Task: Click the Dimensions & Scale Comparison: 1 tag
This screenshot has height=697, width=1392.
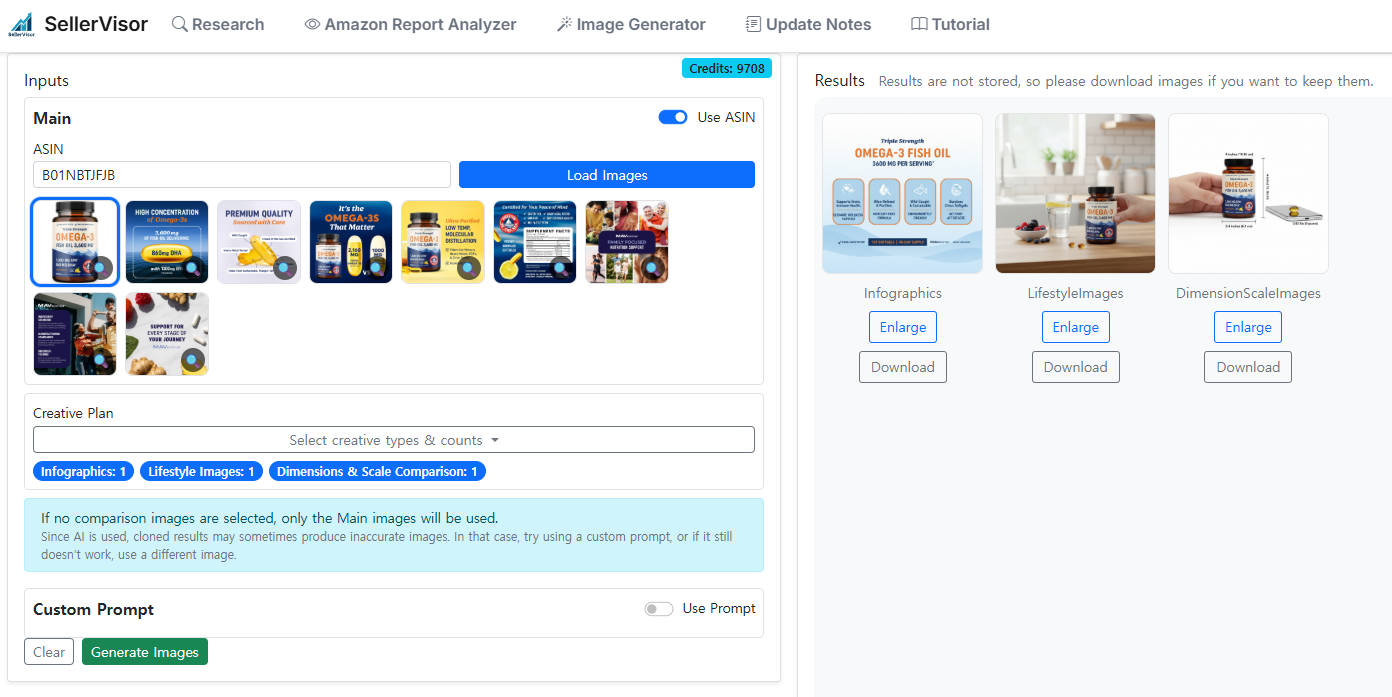Action: click(x=377, y=471)
